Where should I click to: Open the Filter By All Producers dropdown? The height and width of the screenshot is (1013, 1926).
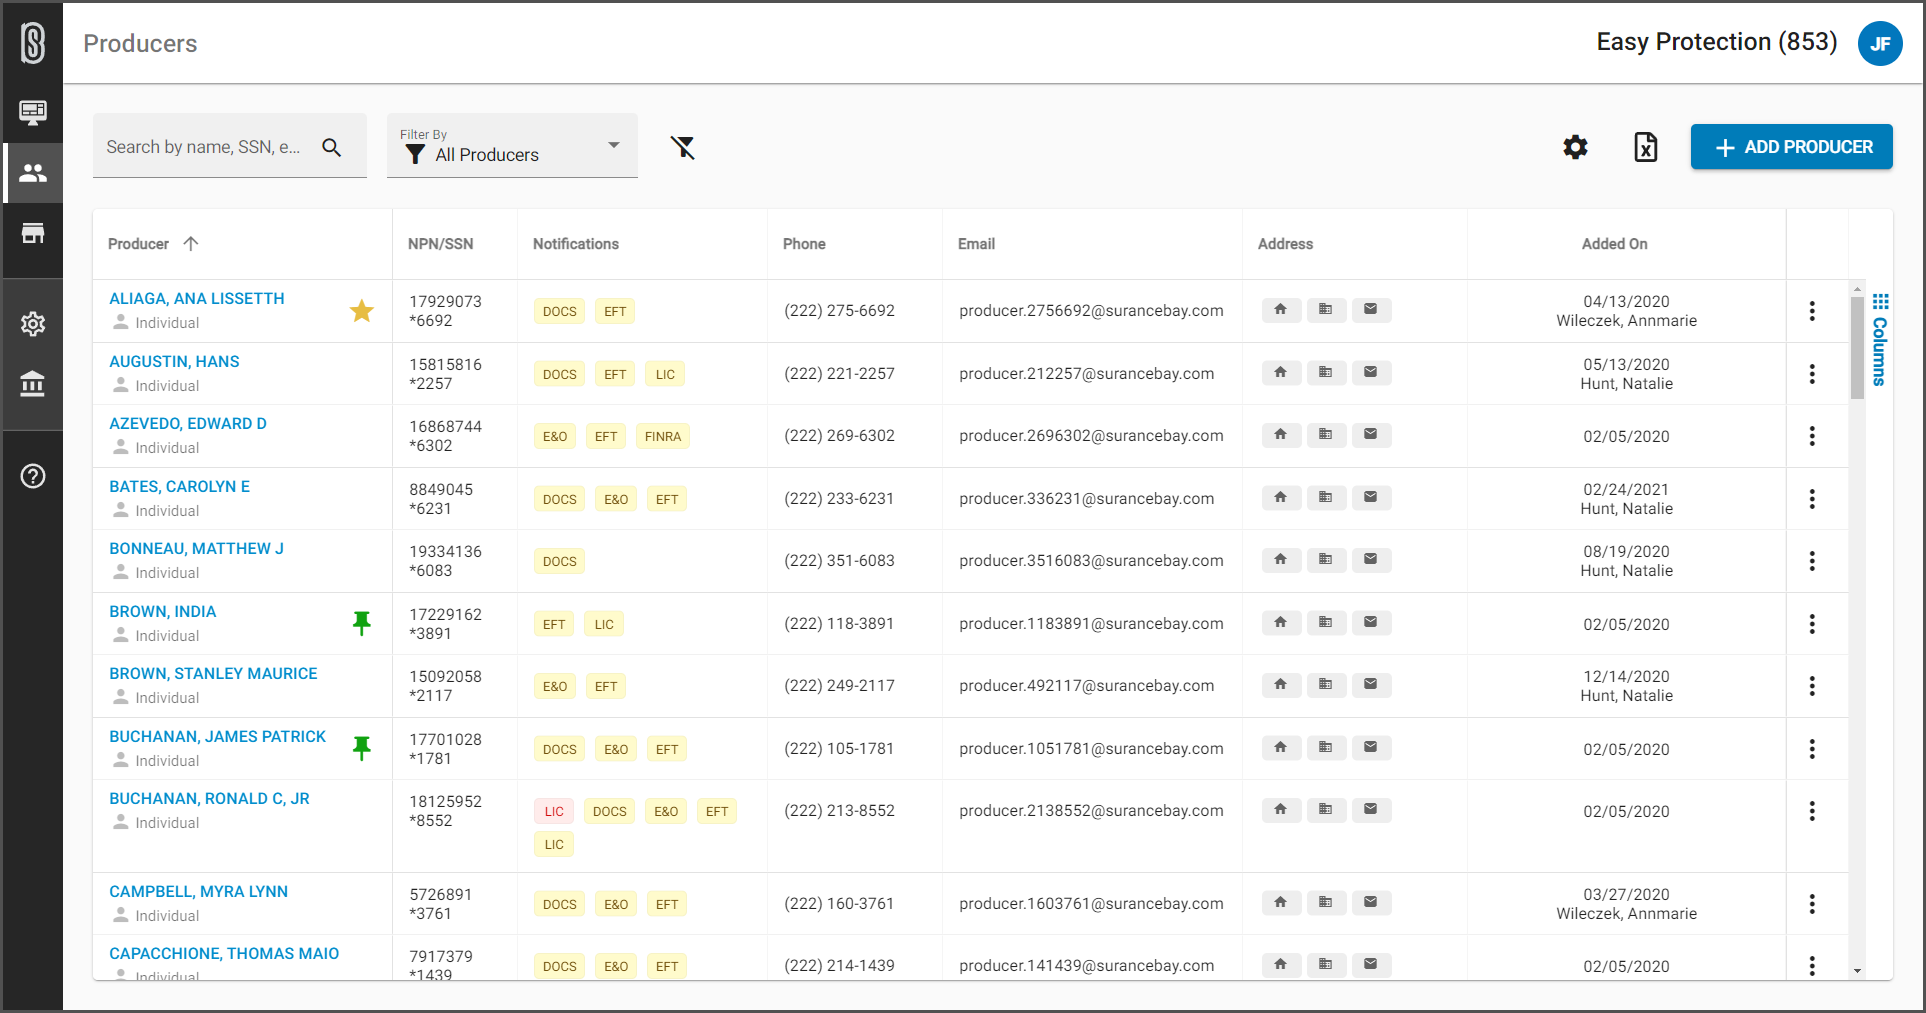pos(512,146)
